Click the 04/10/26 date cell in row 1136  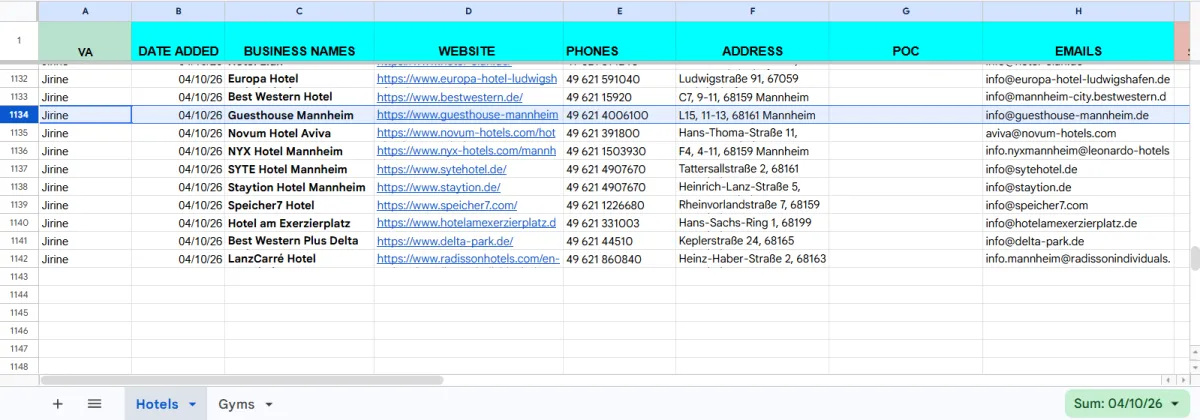(x=178, y=151)
